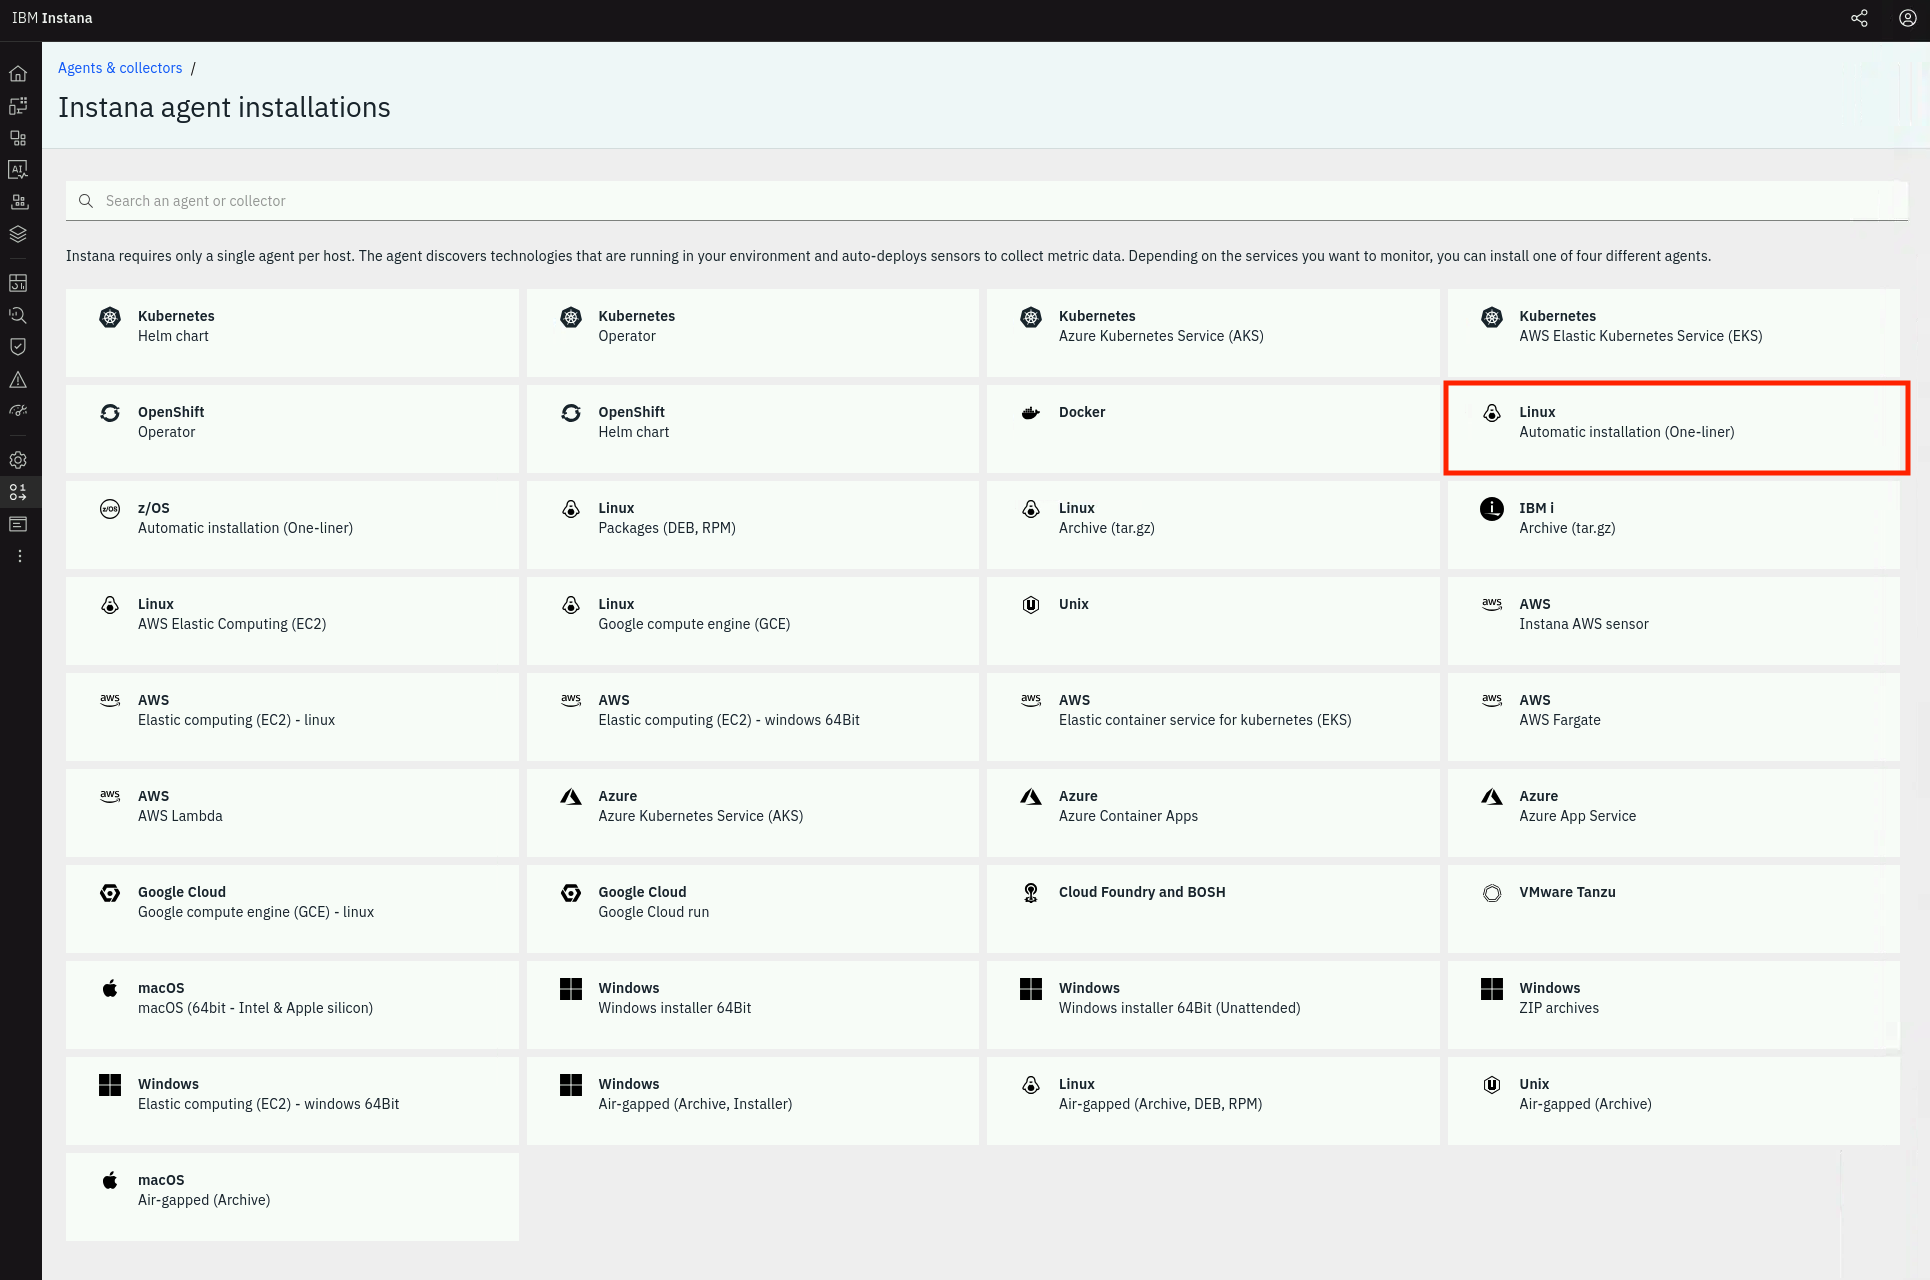1930x1280 pixels.
Task: Select Google compute engine (GCE) - linux card
Action: [292, 909]
